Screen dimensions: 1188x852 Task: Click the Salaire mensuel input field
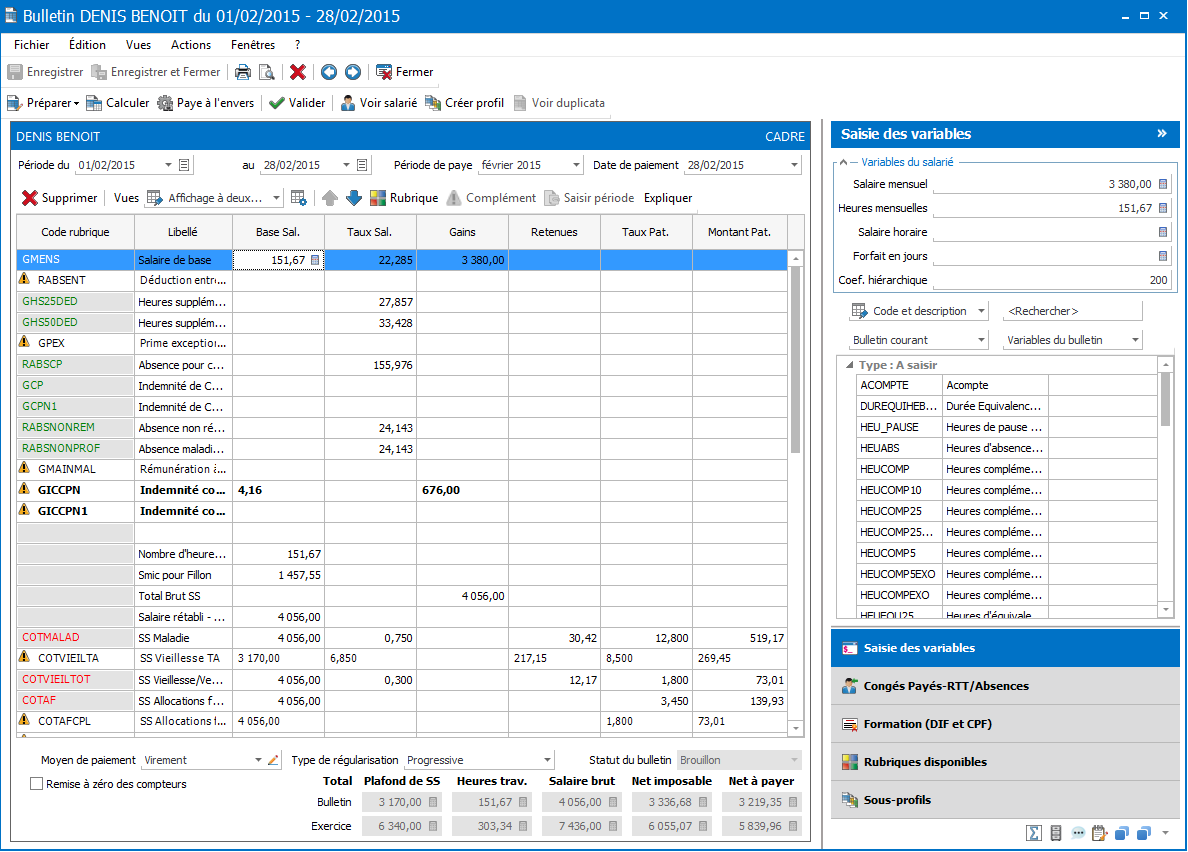[1040, 184]
